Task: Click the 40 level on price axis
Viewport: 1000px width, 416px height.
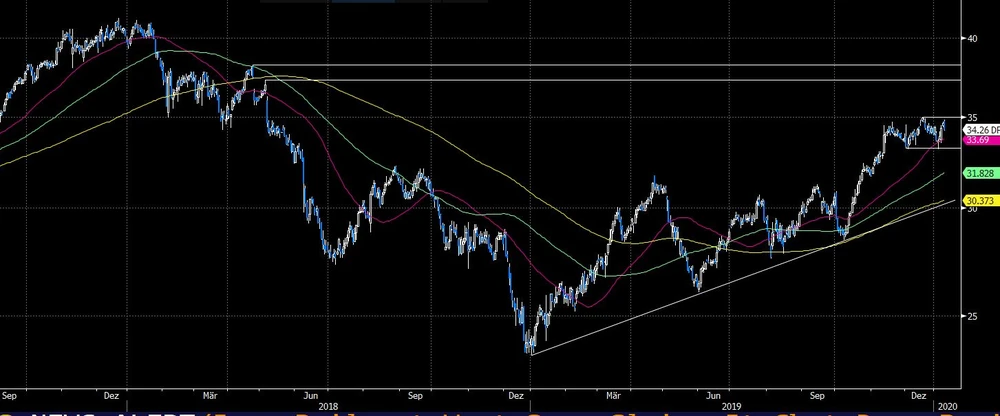Action: (x=969, y=38)
